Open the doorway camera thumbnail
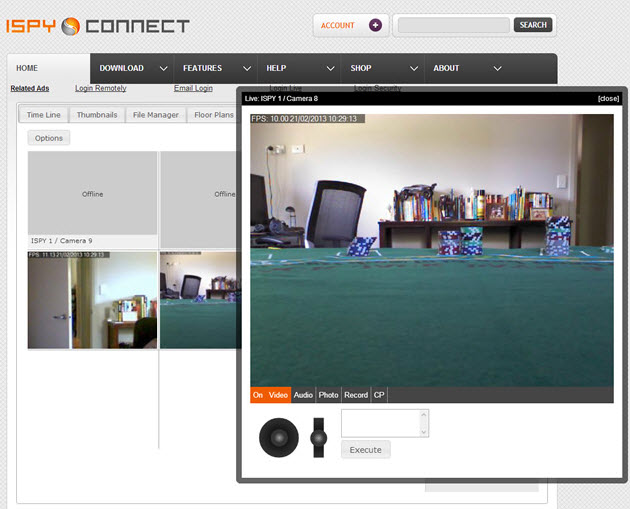 click(92, 300)
